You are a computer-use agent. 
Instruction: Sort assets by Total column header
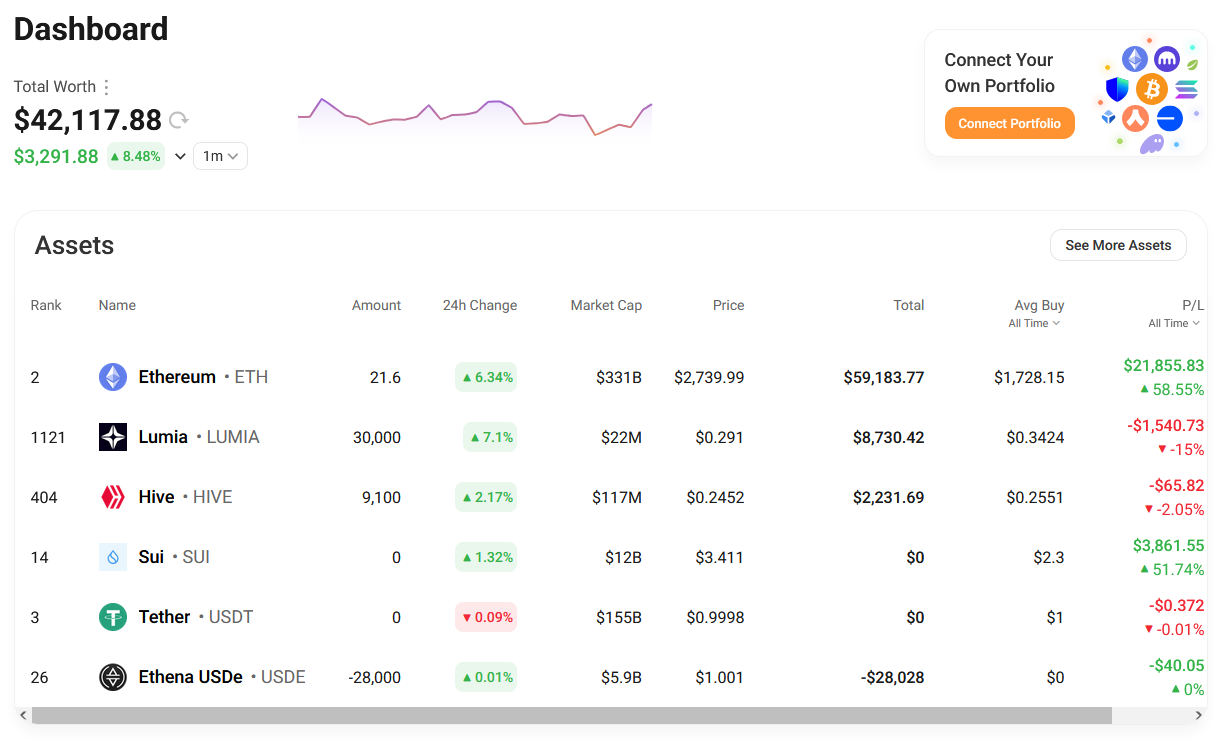pos(909,305)
